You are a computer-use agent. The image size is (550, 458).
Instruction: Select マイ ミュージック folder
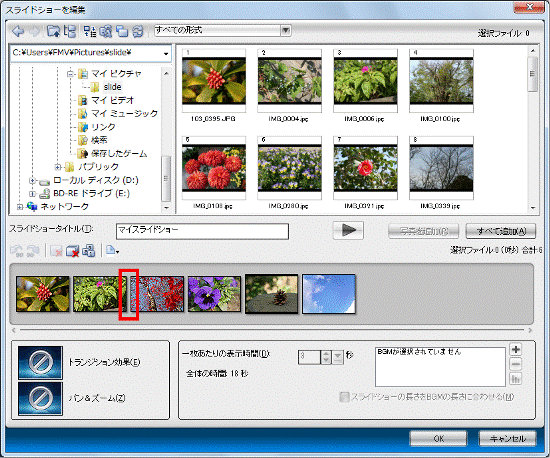pyautogui.click(x=124, y=113)
